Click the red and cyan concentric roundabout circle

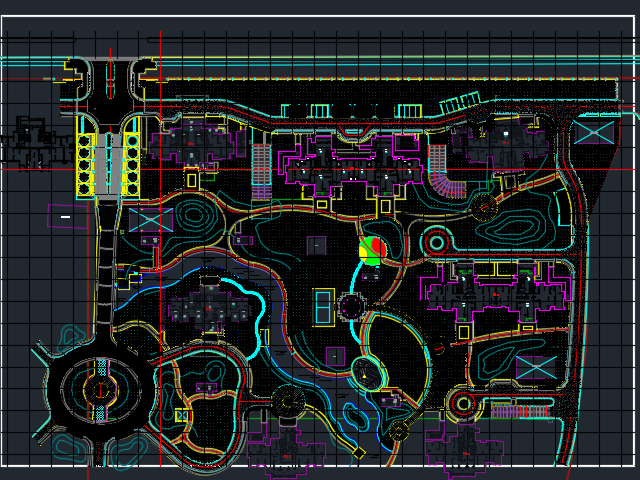click(x=436, y=243)
